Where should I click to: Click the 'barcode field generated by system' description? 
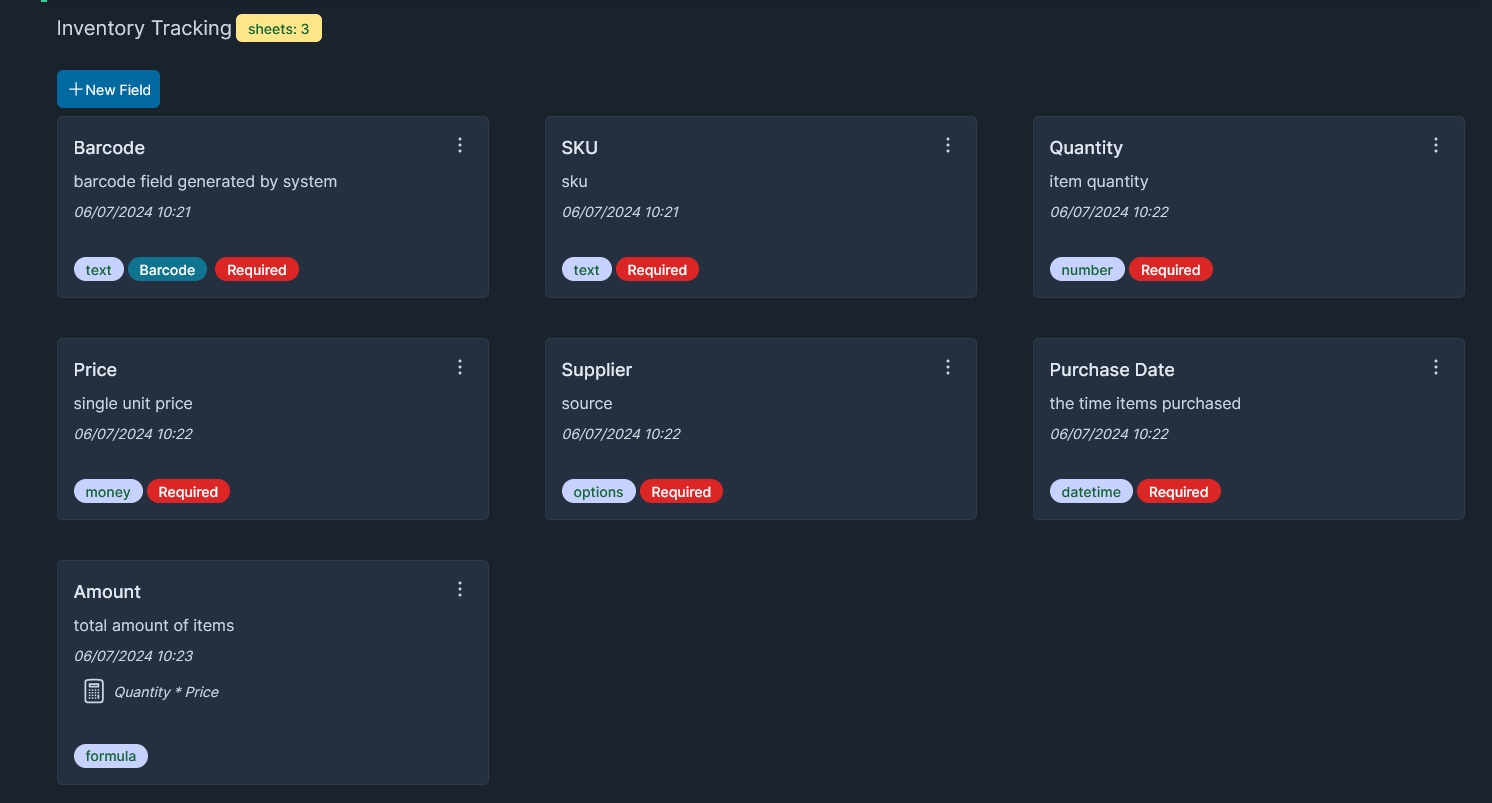click(205, 182)
